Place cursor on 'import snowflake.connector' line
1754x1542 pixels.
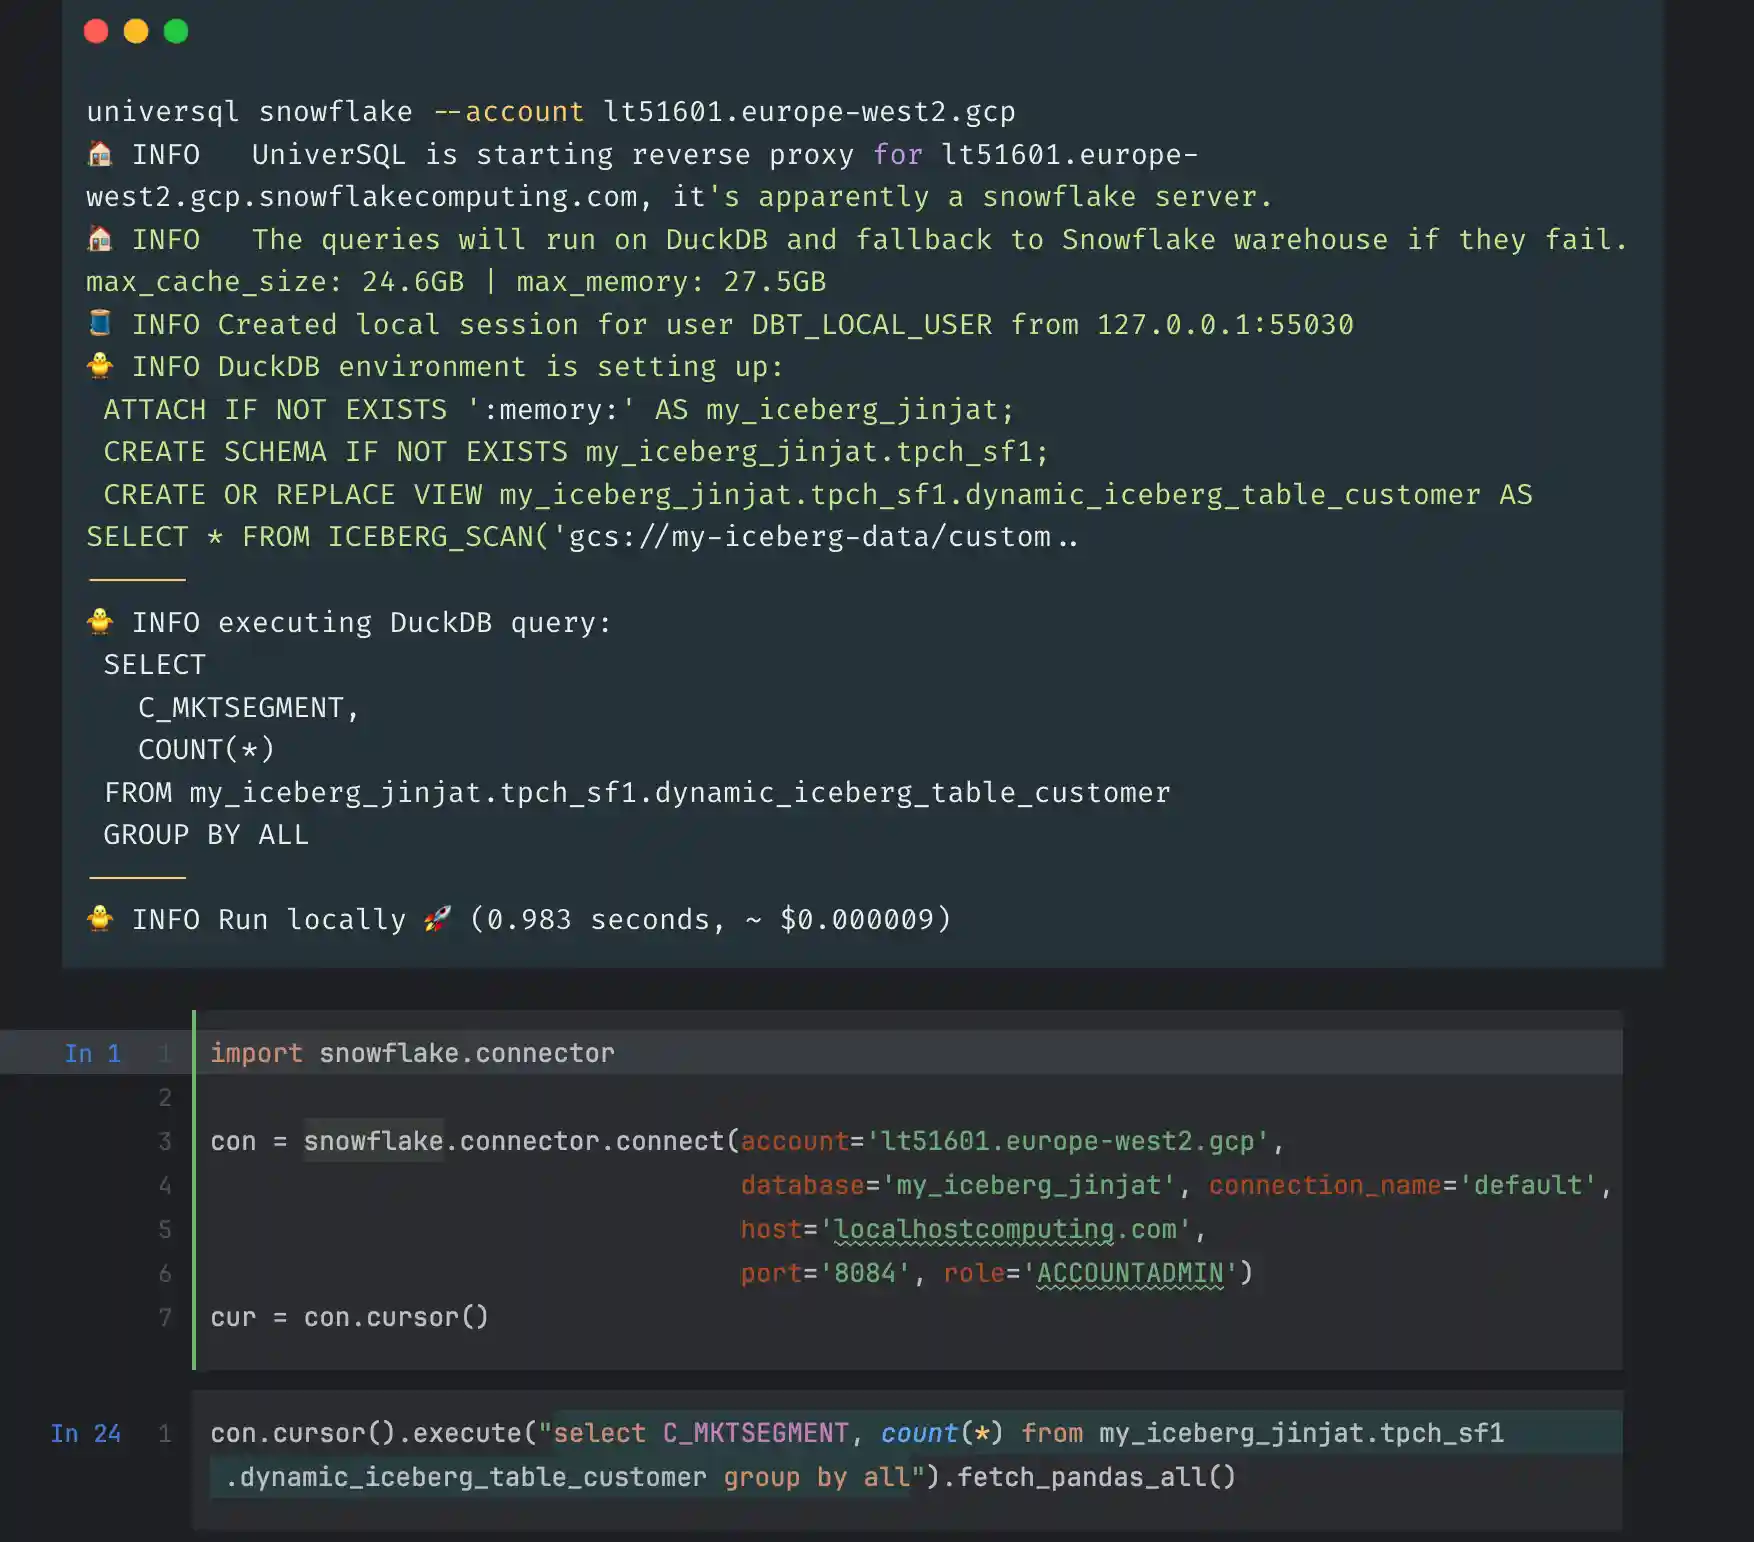pos(412,1053)
